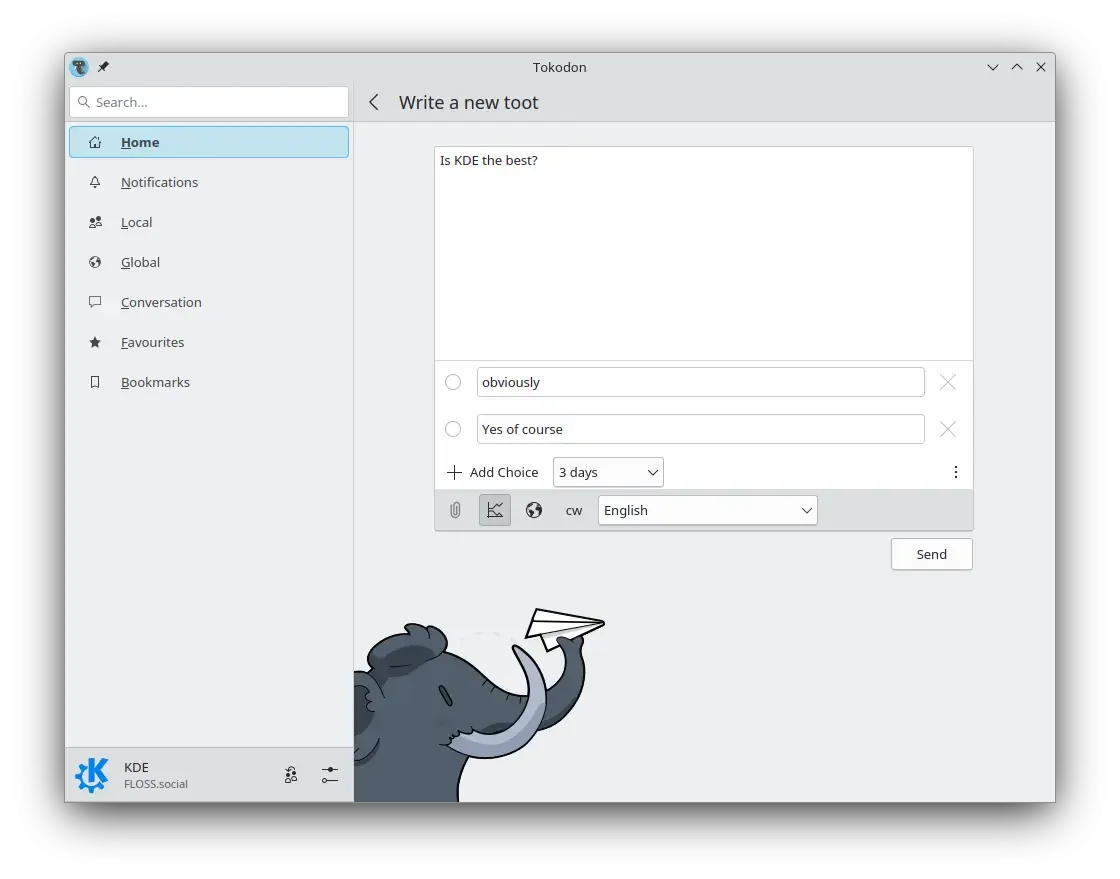Click Add Choice to add a poll option

coord(492,472)
